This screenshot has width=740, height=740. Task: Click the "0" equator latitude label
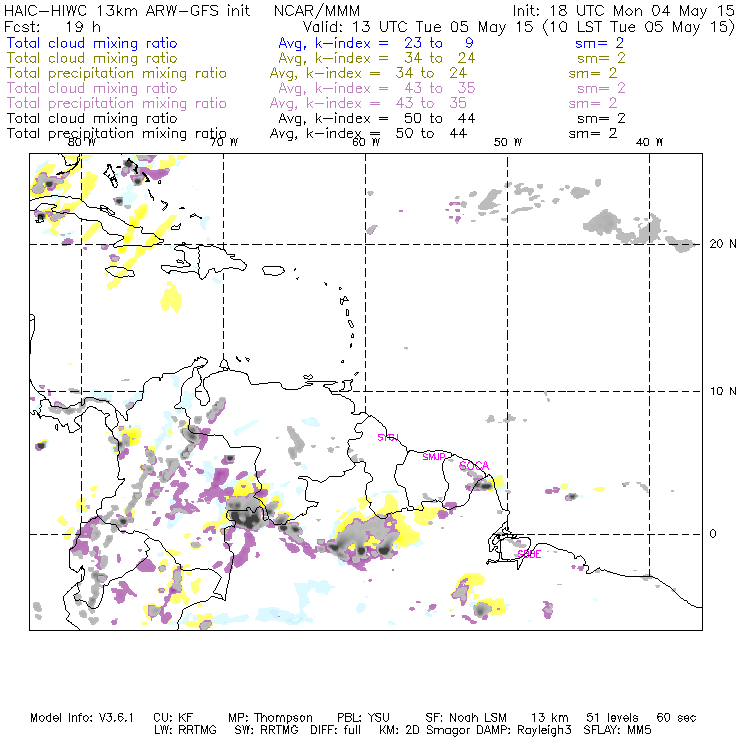pos(713,534)
